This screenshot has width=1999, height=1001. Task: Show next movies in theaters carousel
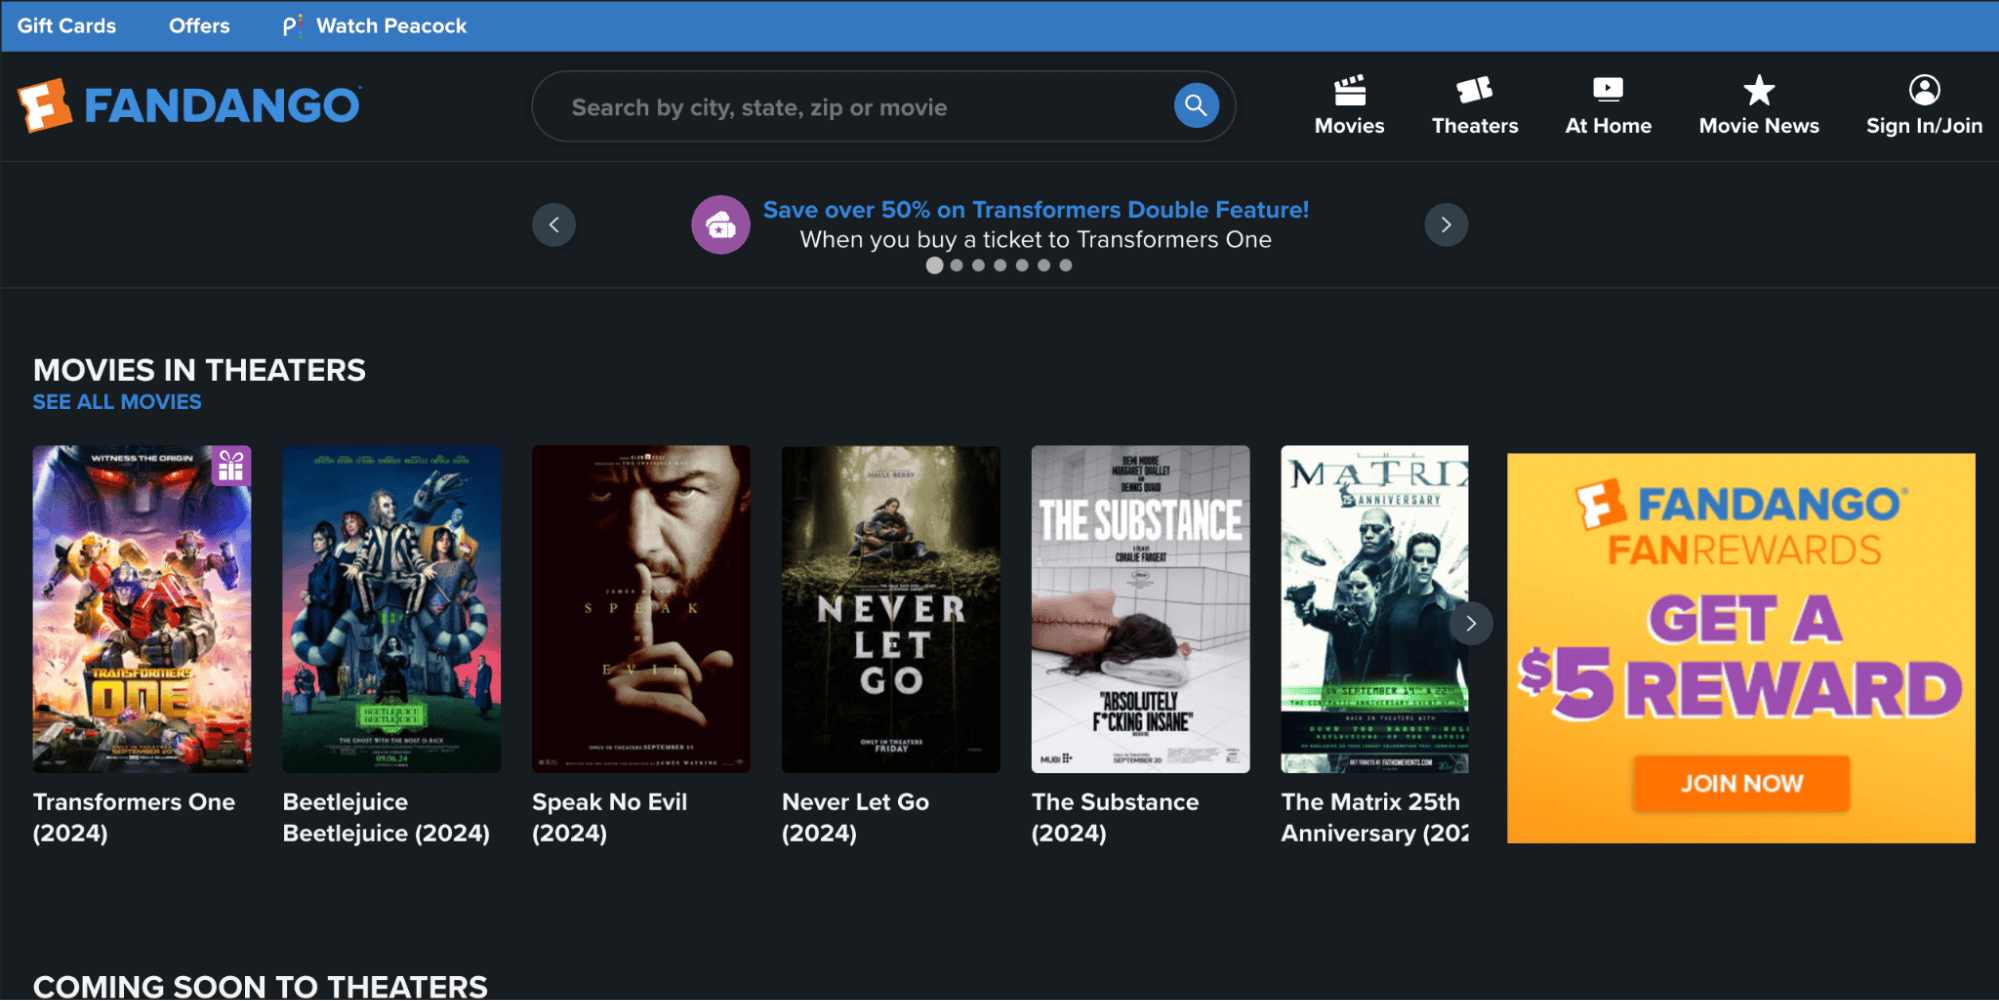(x=1471, y=623)
